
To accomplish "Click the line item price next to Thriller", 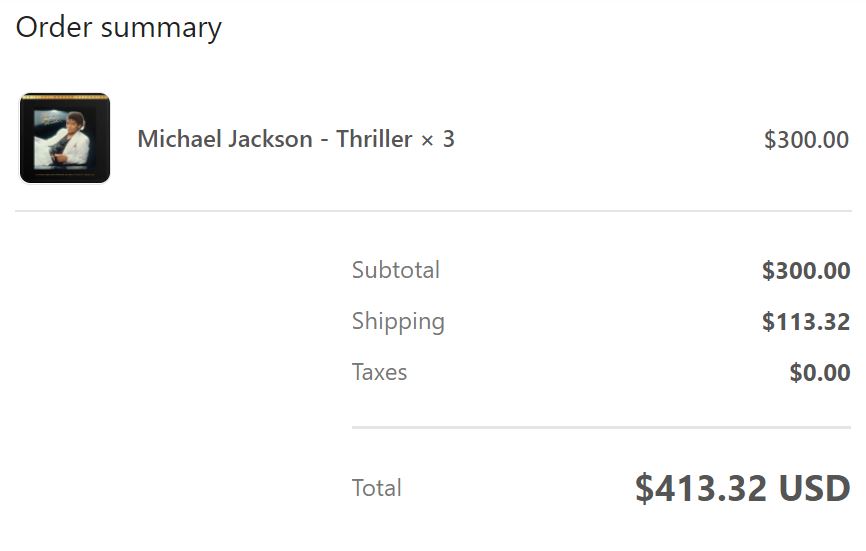I will [806, 140].
